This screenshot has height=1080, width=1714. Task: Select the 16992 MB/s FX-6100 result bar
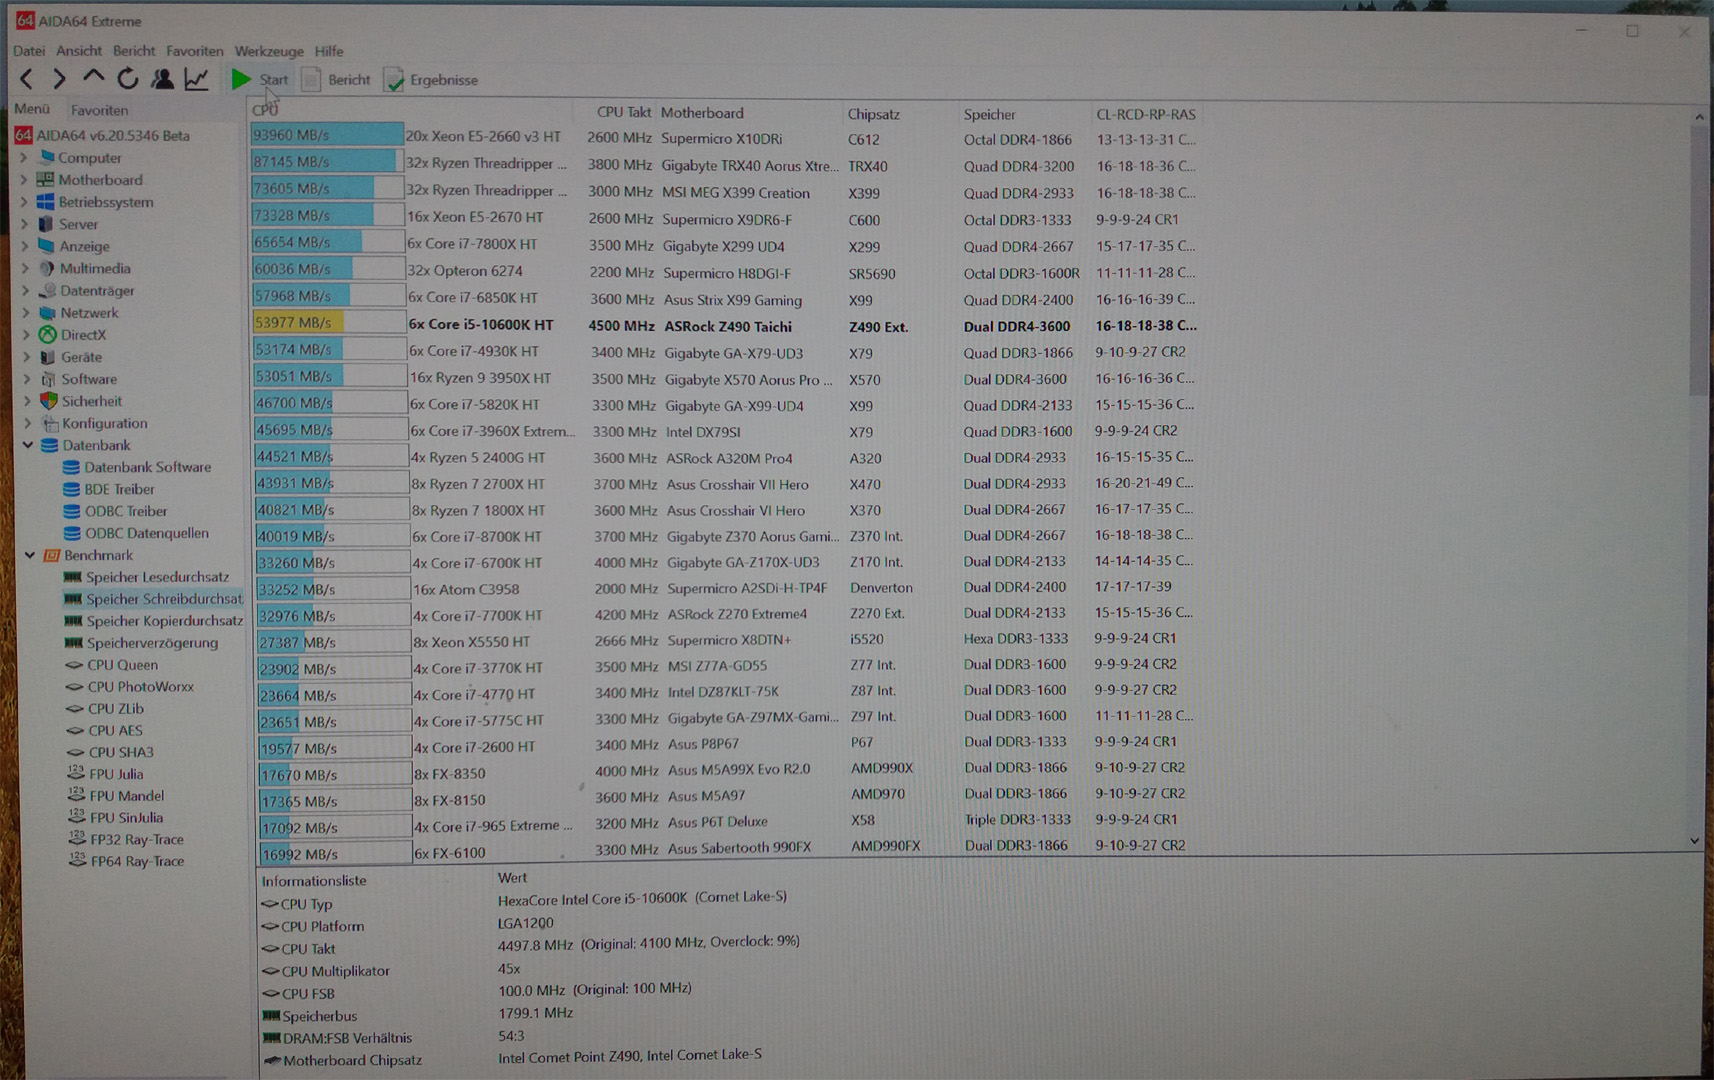[334, 853]
